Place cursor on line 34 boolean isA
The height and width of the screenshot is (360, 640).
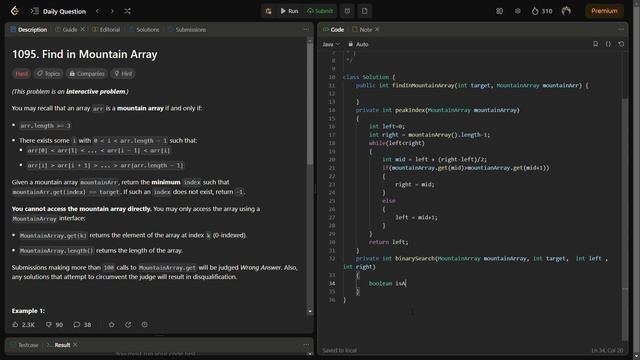(387, 283)
